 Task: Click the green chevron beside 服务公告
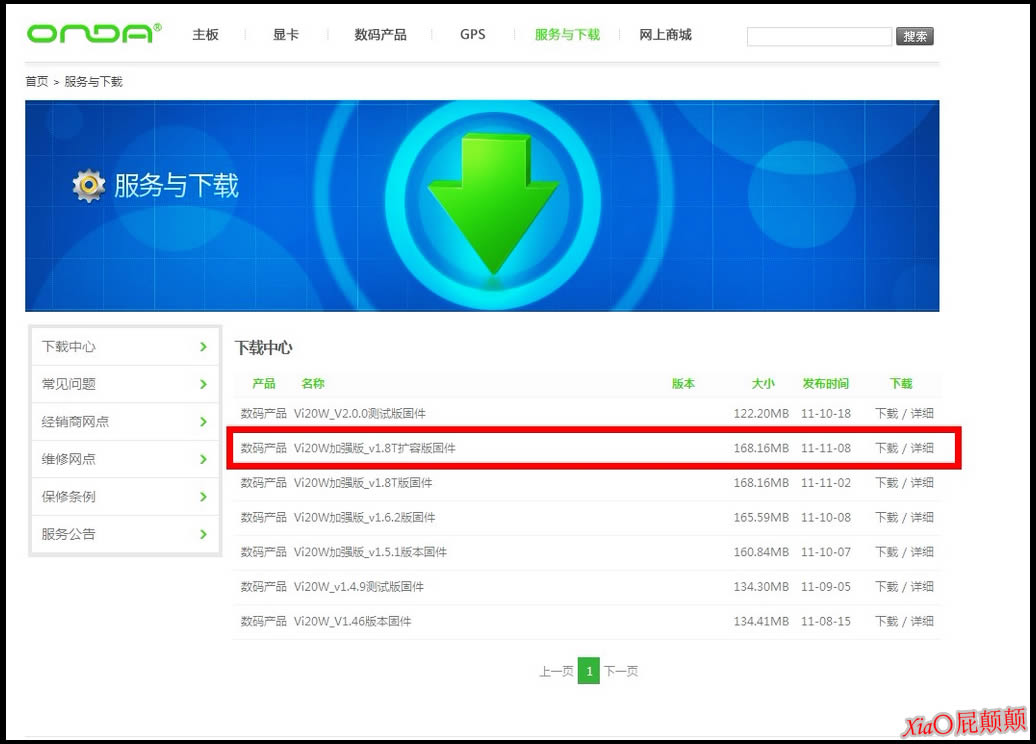[203, 534]
